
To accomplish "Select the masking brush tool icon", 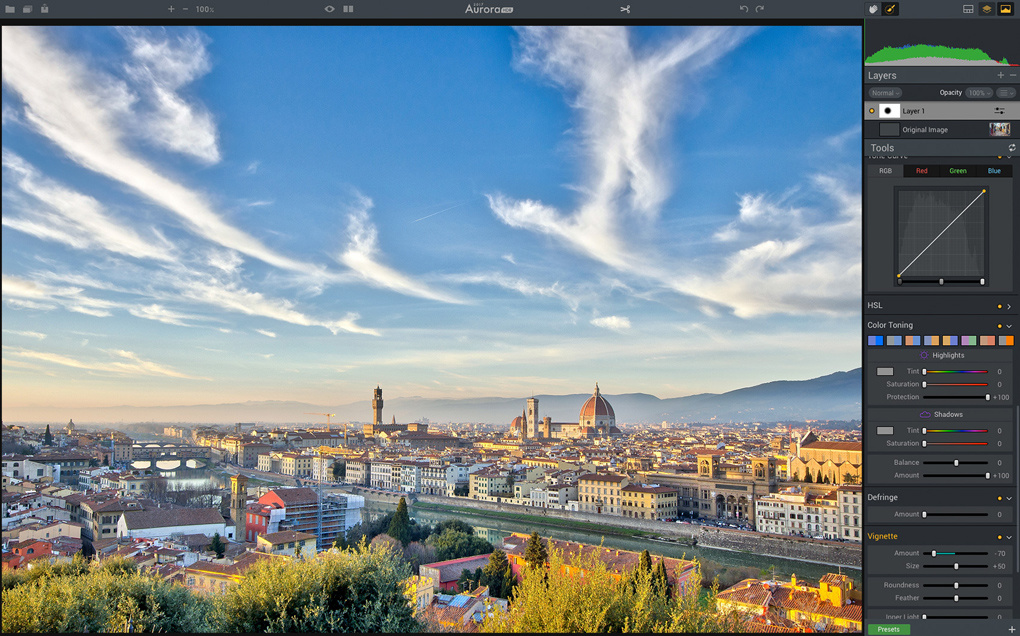I will pyautogui.click(x=891, y=9).
